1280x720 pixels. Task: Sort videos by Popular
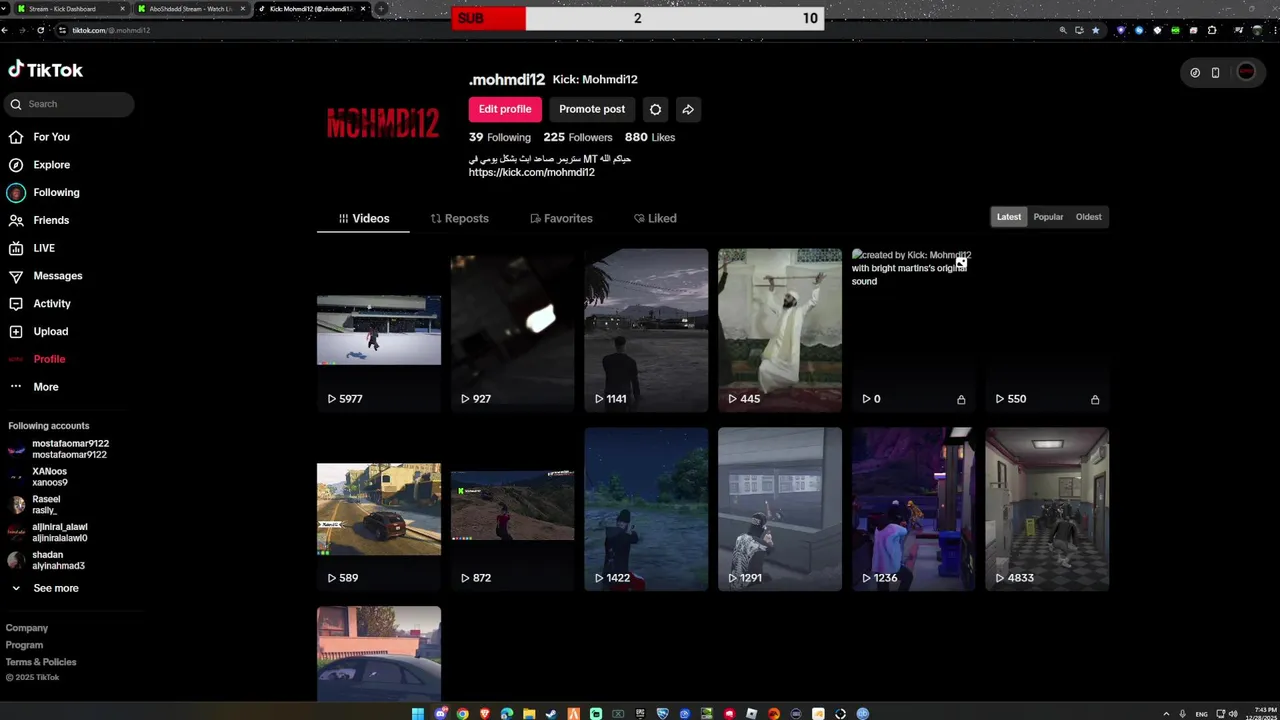click(1048, 217)
